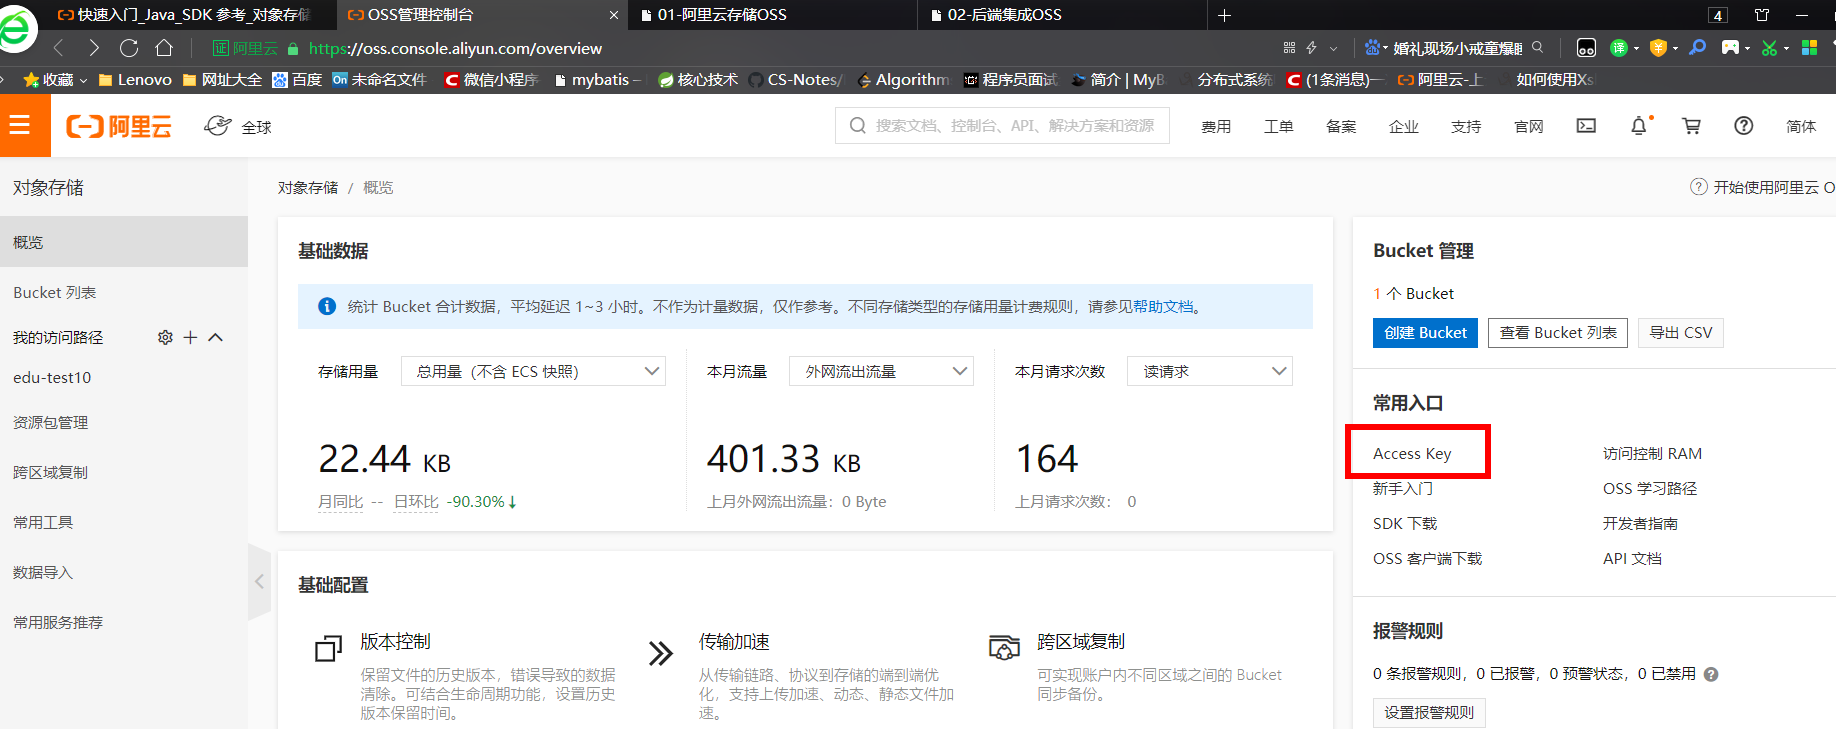
Task: Click 查看 Bucket 列表 button
Action: [1558, 333]
